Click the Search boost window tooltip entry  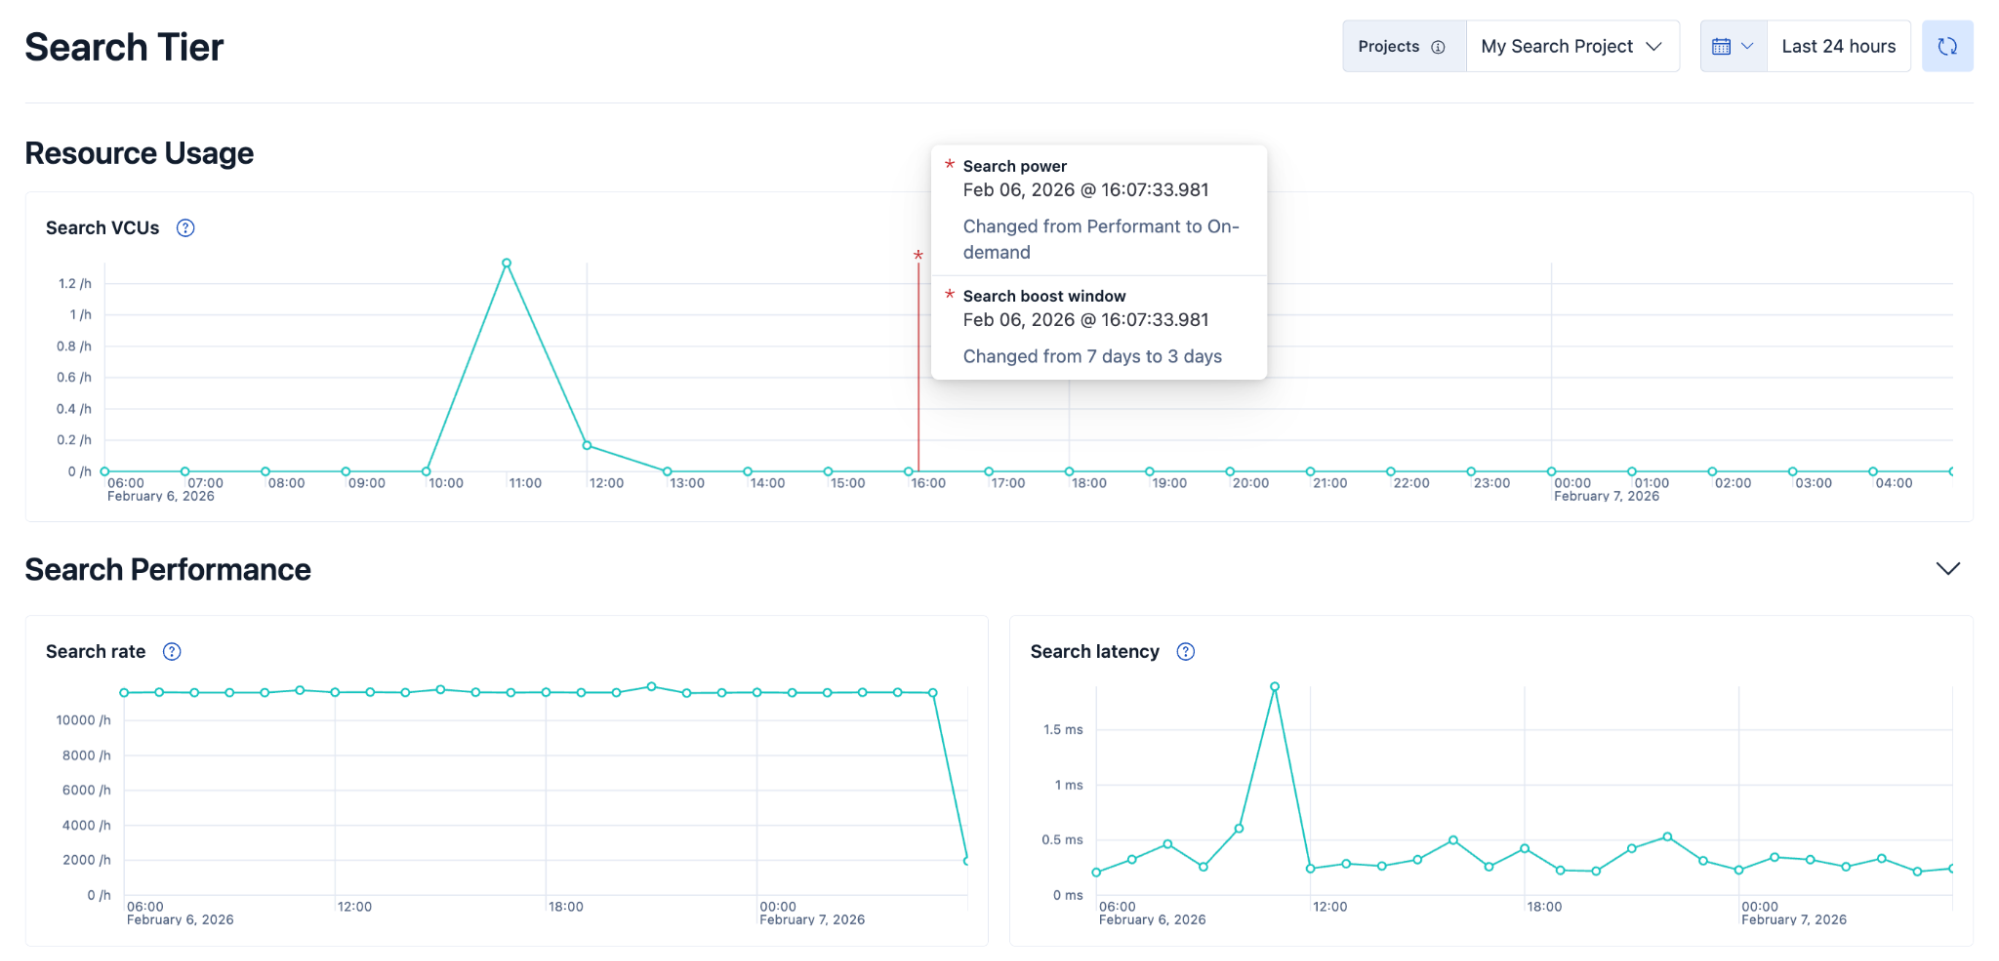(1043, 296)
